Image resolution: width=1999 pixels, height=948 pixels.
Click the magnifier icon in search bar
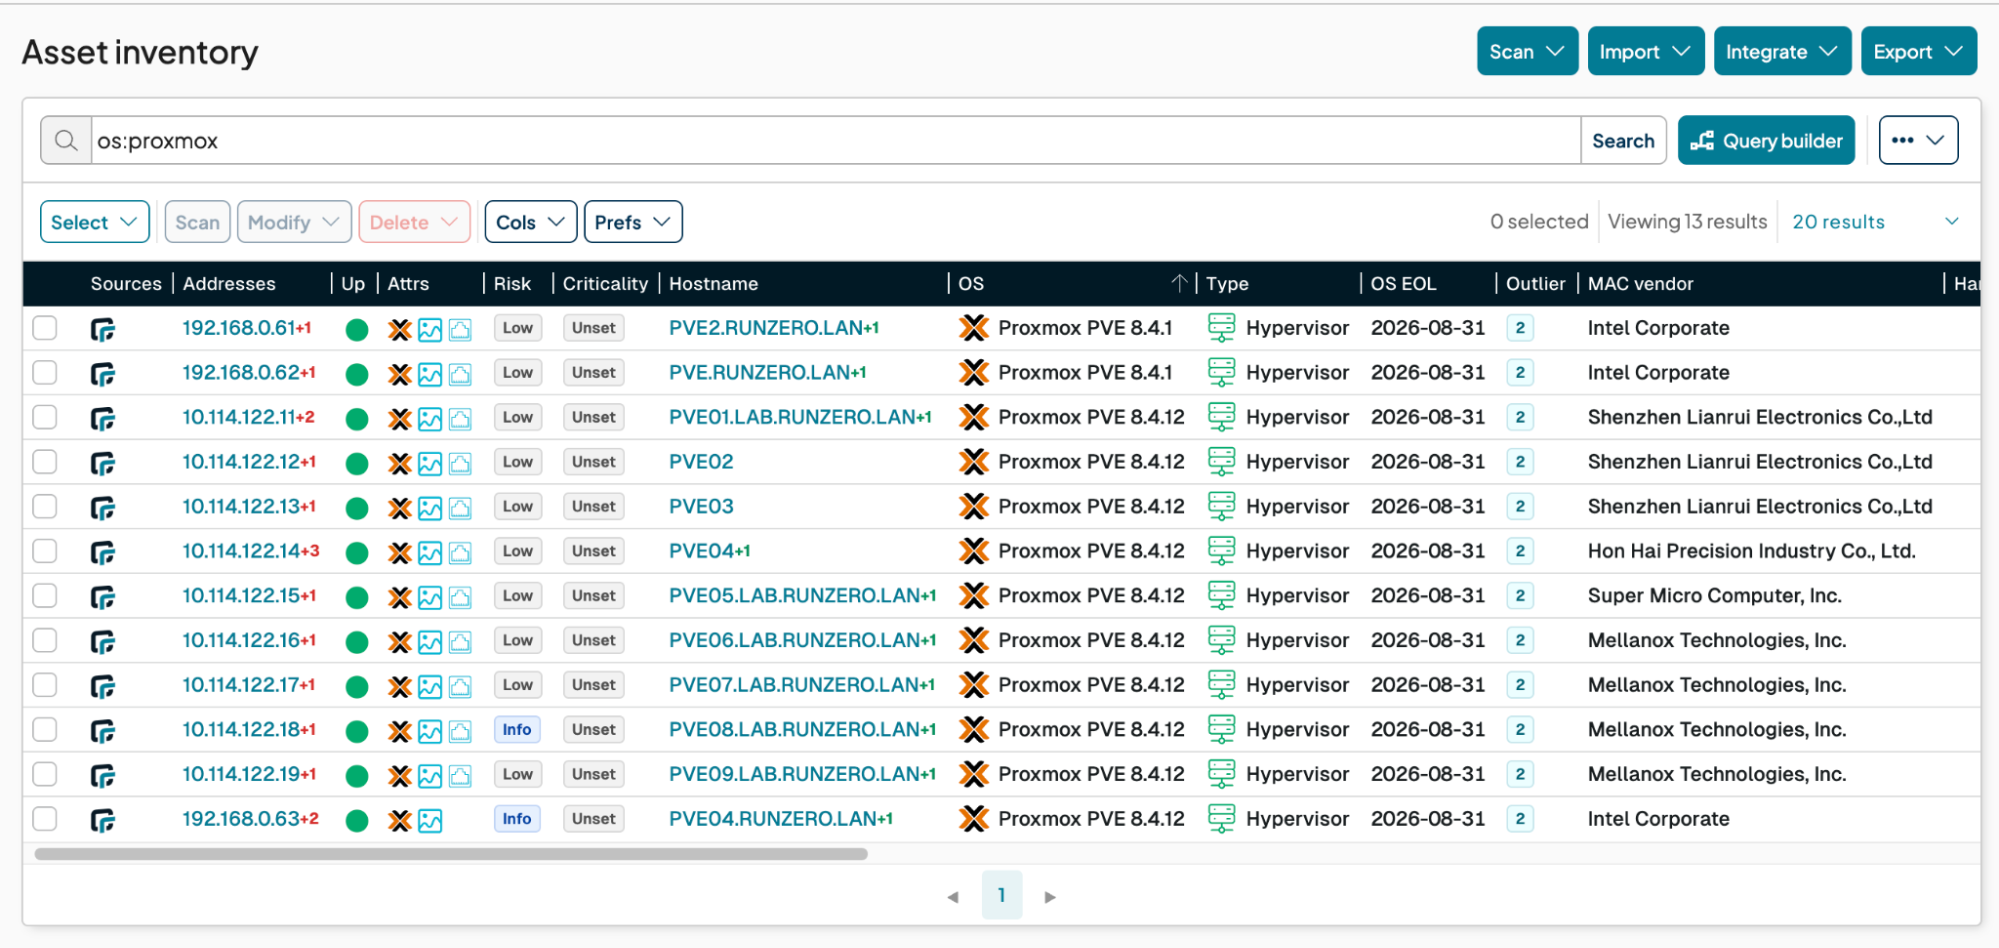[x=66, y=141]
